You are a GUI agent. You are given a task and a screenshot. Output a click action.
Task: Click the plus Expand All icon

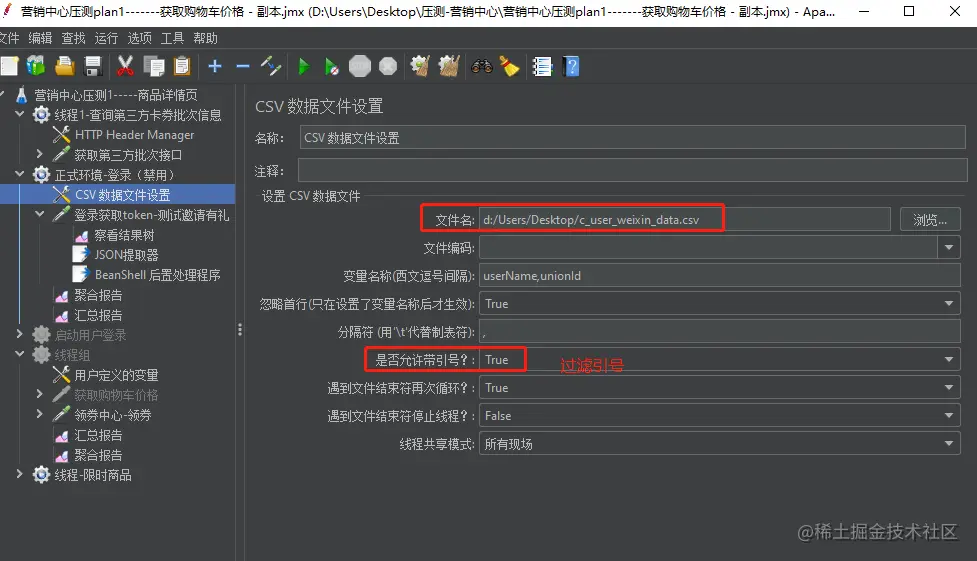(215, 66)
